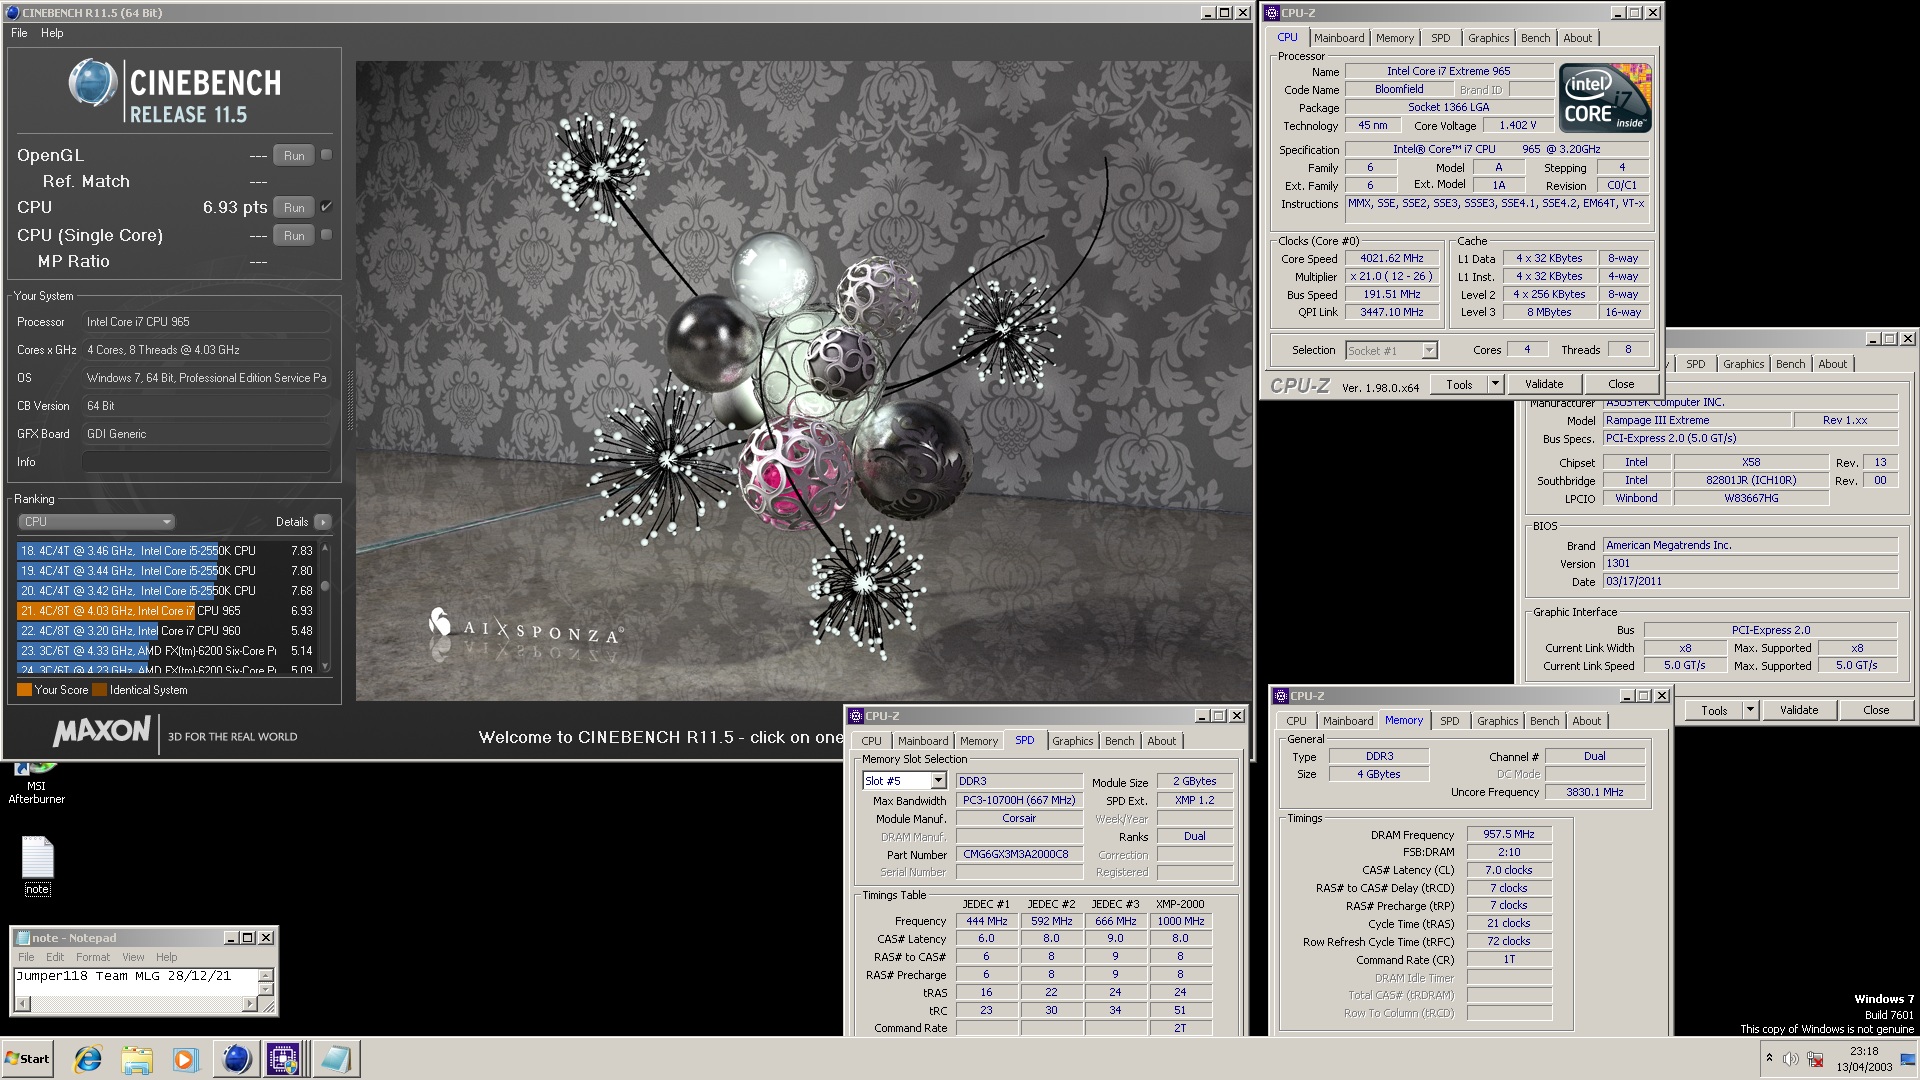1920x1080 pixels.
Task: Open the network status tray icon
Action: coord(1815,1059)
